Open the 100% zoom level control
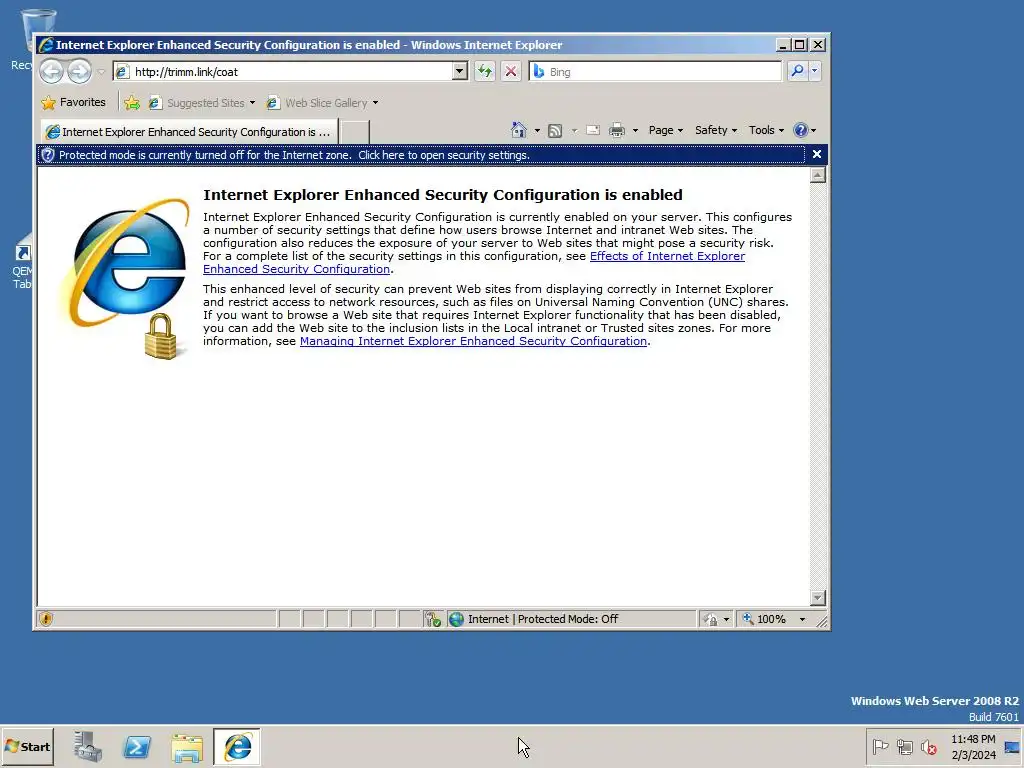Image resolution: width=1024 pixels, height=768 pixels. click(773, 619)
